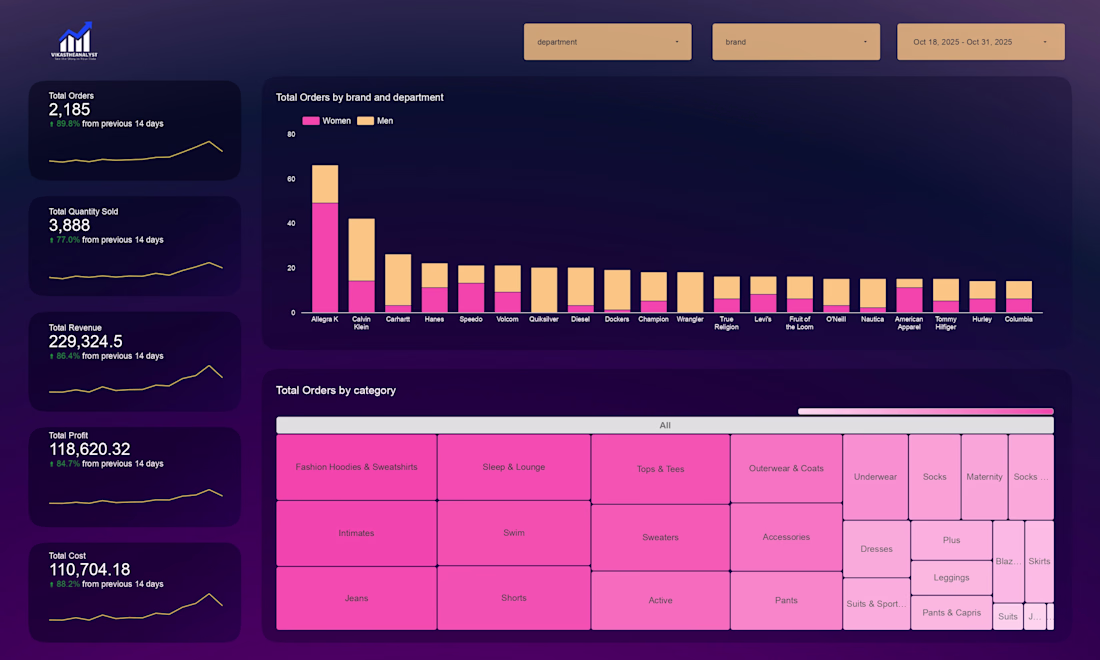Click the Total Revenue 229,324.5 value

point(86,342)
